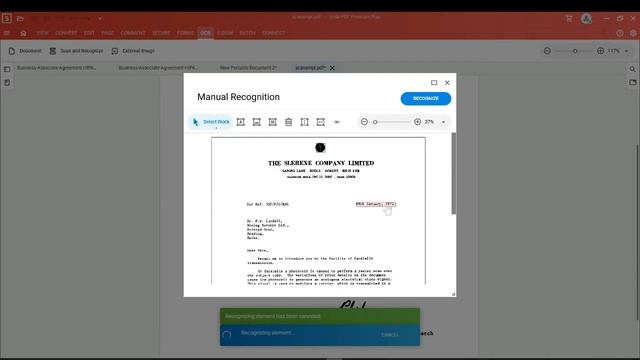Click the search magnifier icon in right sidebar
Image resolution: width=640 pixels, height=360 pixels.
click(632, 69)
